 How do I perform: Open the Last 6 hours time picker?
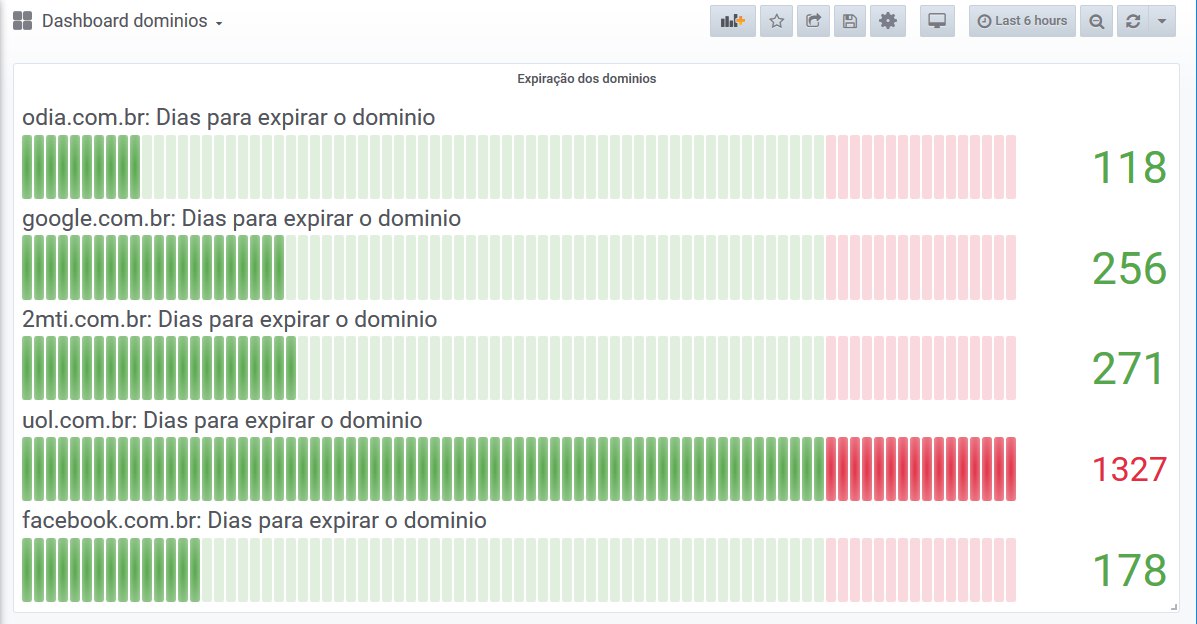click(1022, 21)
